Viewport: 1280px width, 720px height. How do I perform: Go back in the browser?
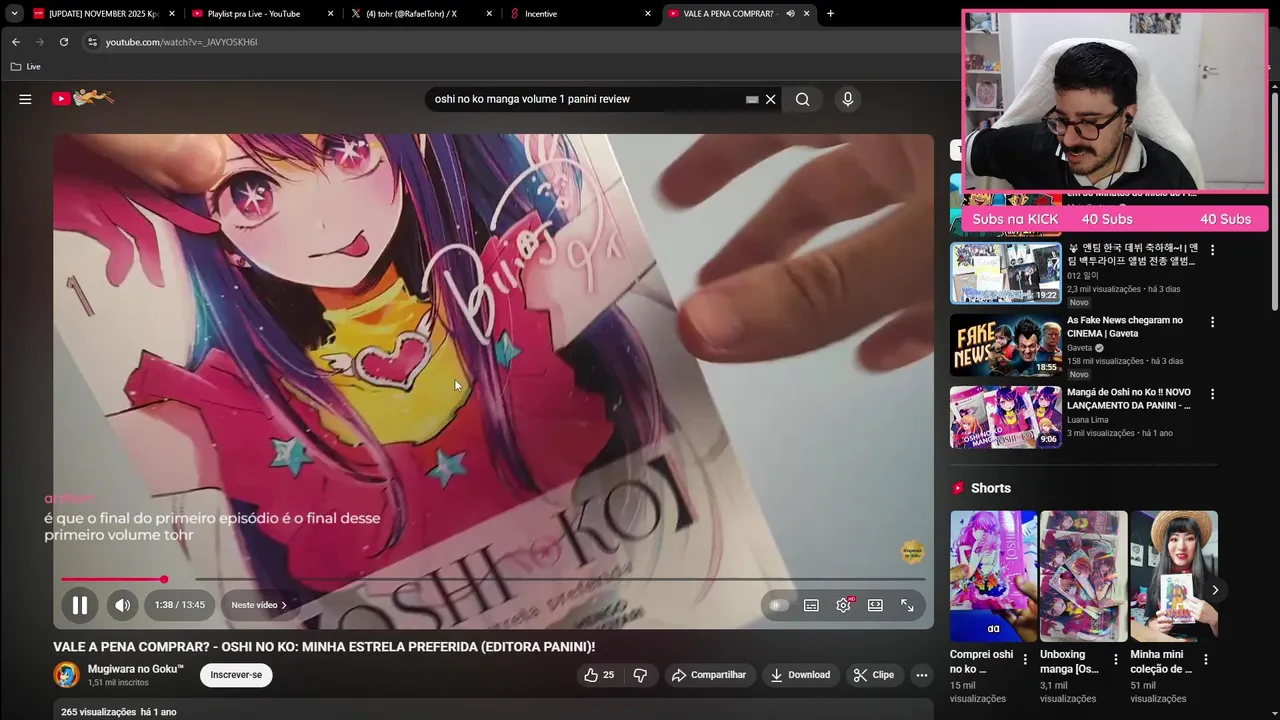pyautogui.click(x=16, y=42)
